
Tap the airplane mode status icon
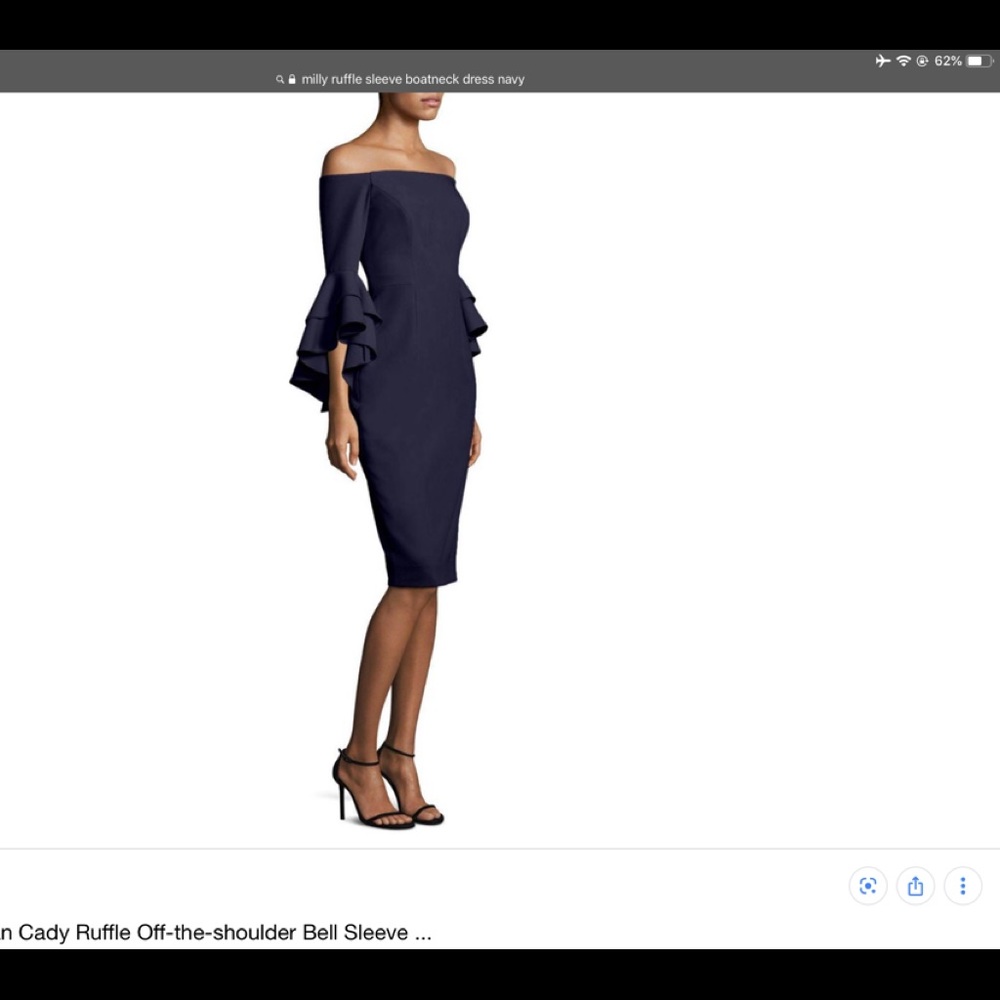click(x=882, y=61)
